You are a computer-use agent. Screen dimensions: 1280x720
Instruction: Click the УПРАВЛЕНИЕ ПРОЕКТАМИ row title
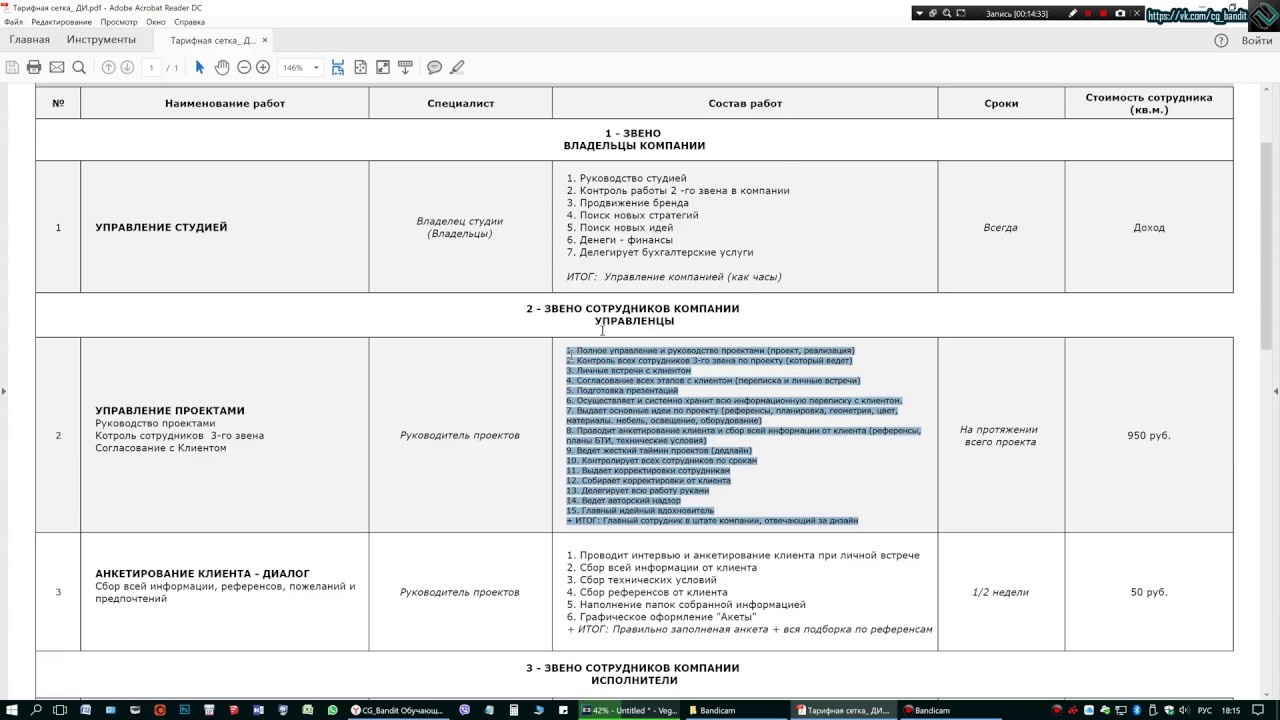point(170,411)
